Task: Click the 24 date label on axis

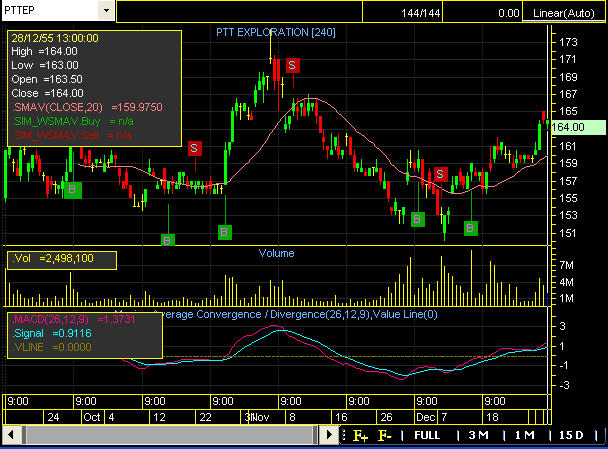Action: pyautogui.click(x=53, y=417)
